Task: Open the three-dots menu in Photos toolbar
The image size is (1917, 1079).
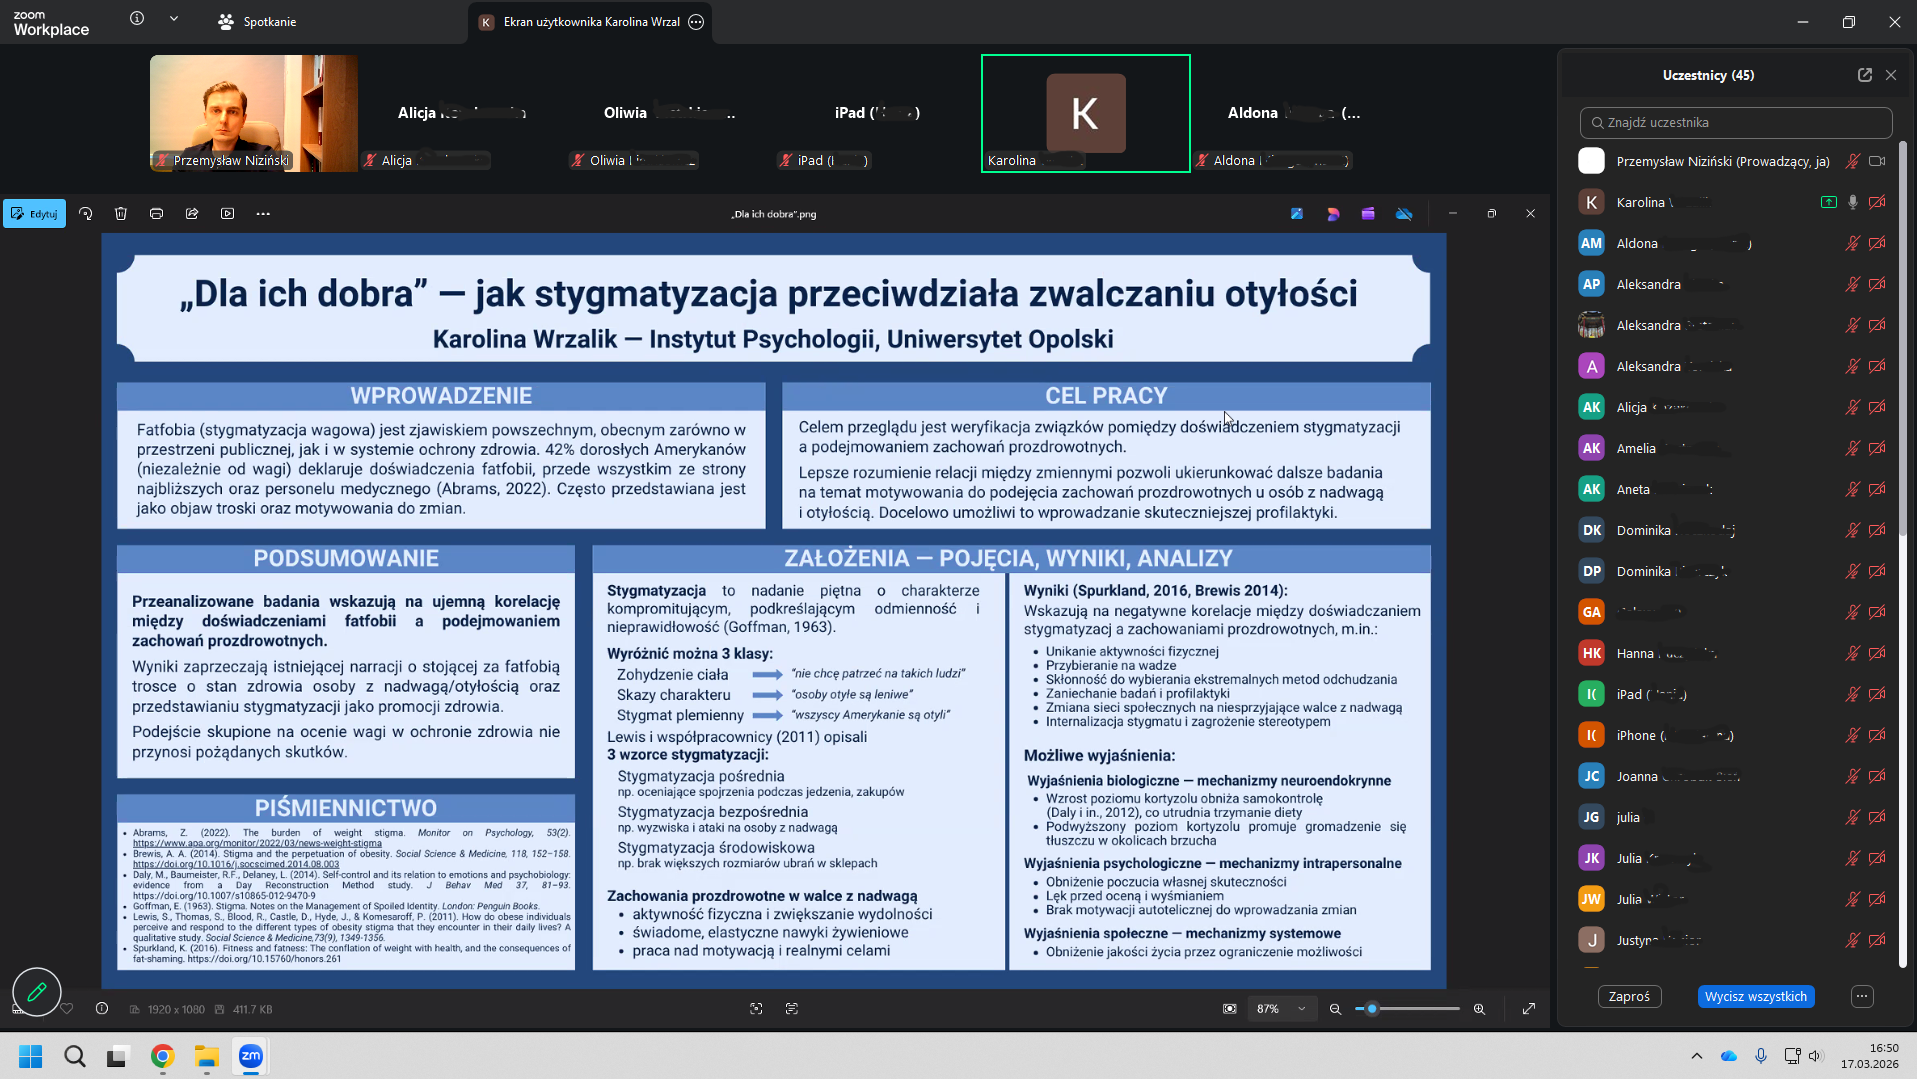Action: coord(263,214)
